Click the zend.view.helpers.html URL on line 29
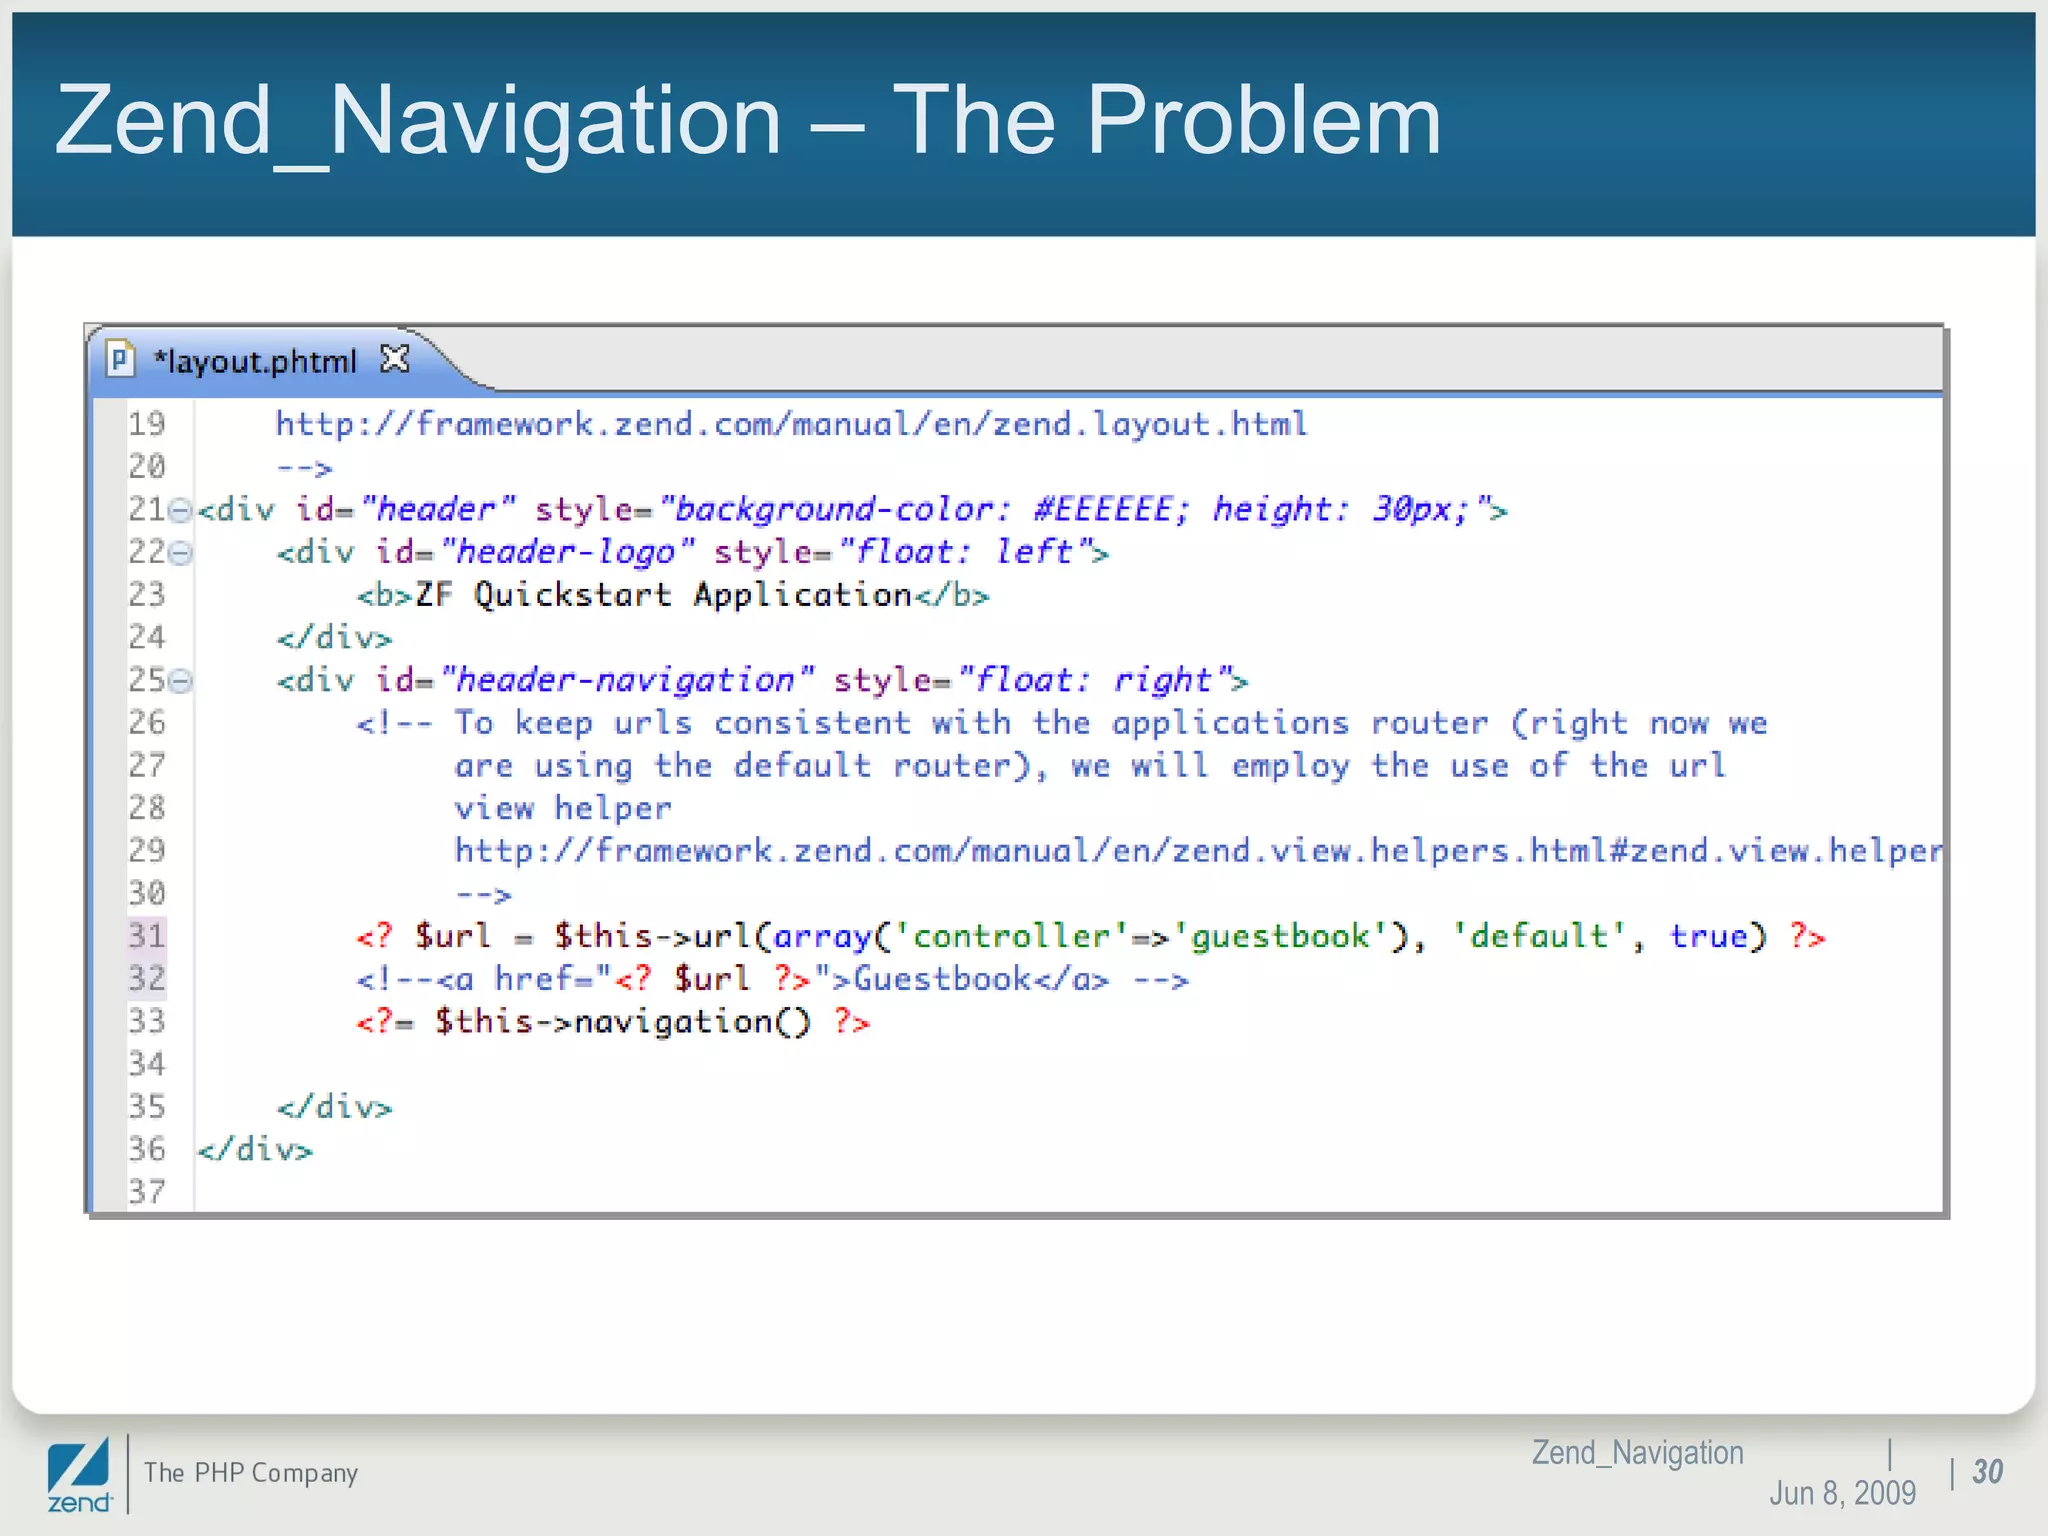Image resolution: width=2048 pixels, height=1536 pixels. pos(1198,851)
